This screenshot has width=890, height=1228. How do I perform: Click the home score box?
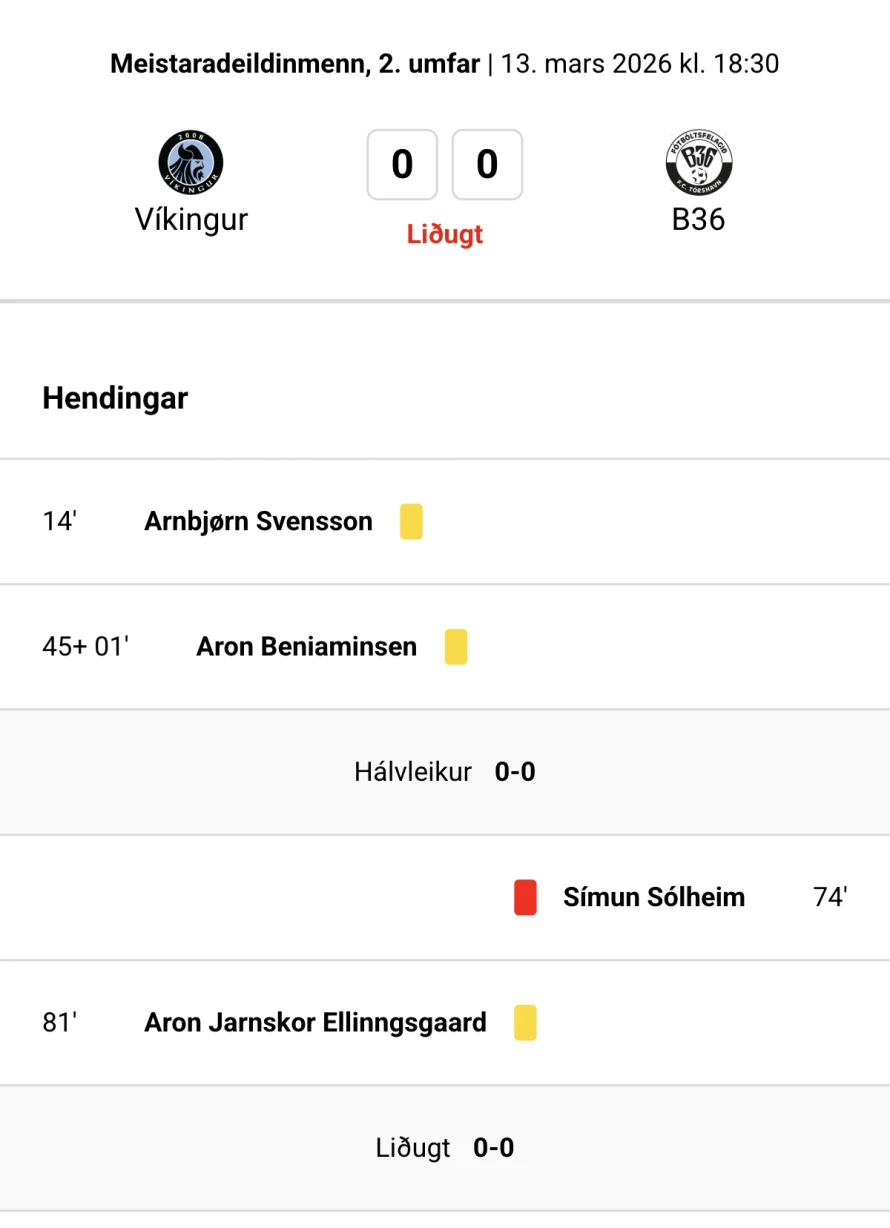coord(402,164)
